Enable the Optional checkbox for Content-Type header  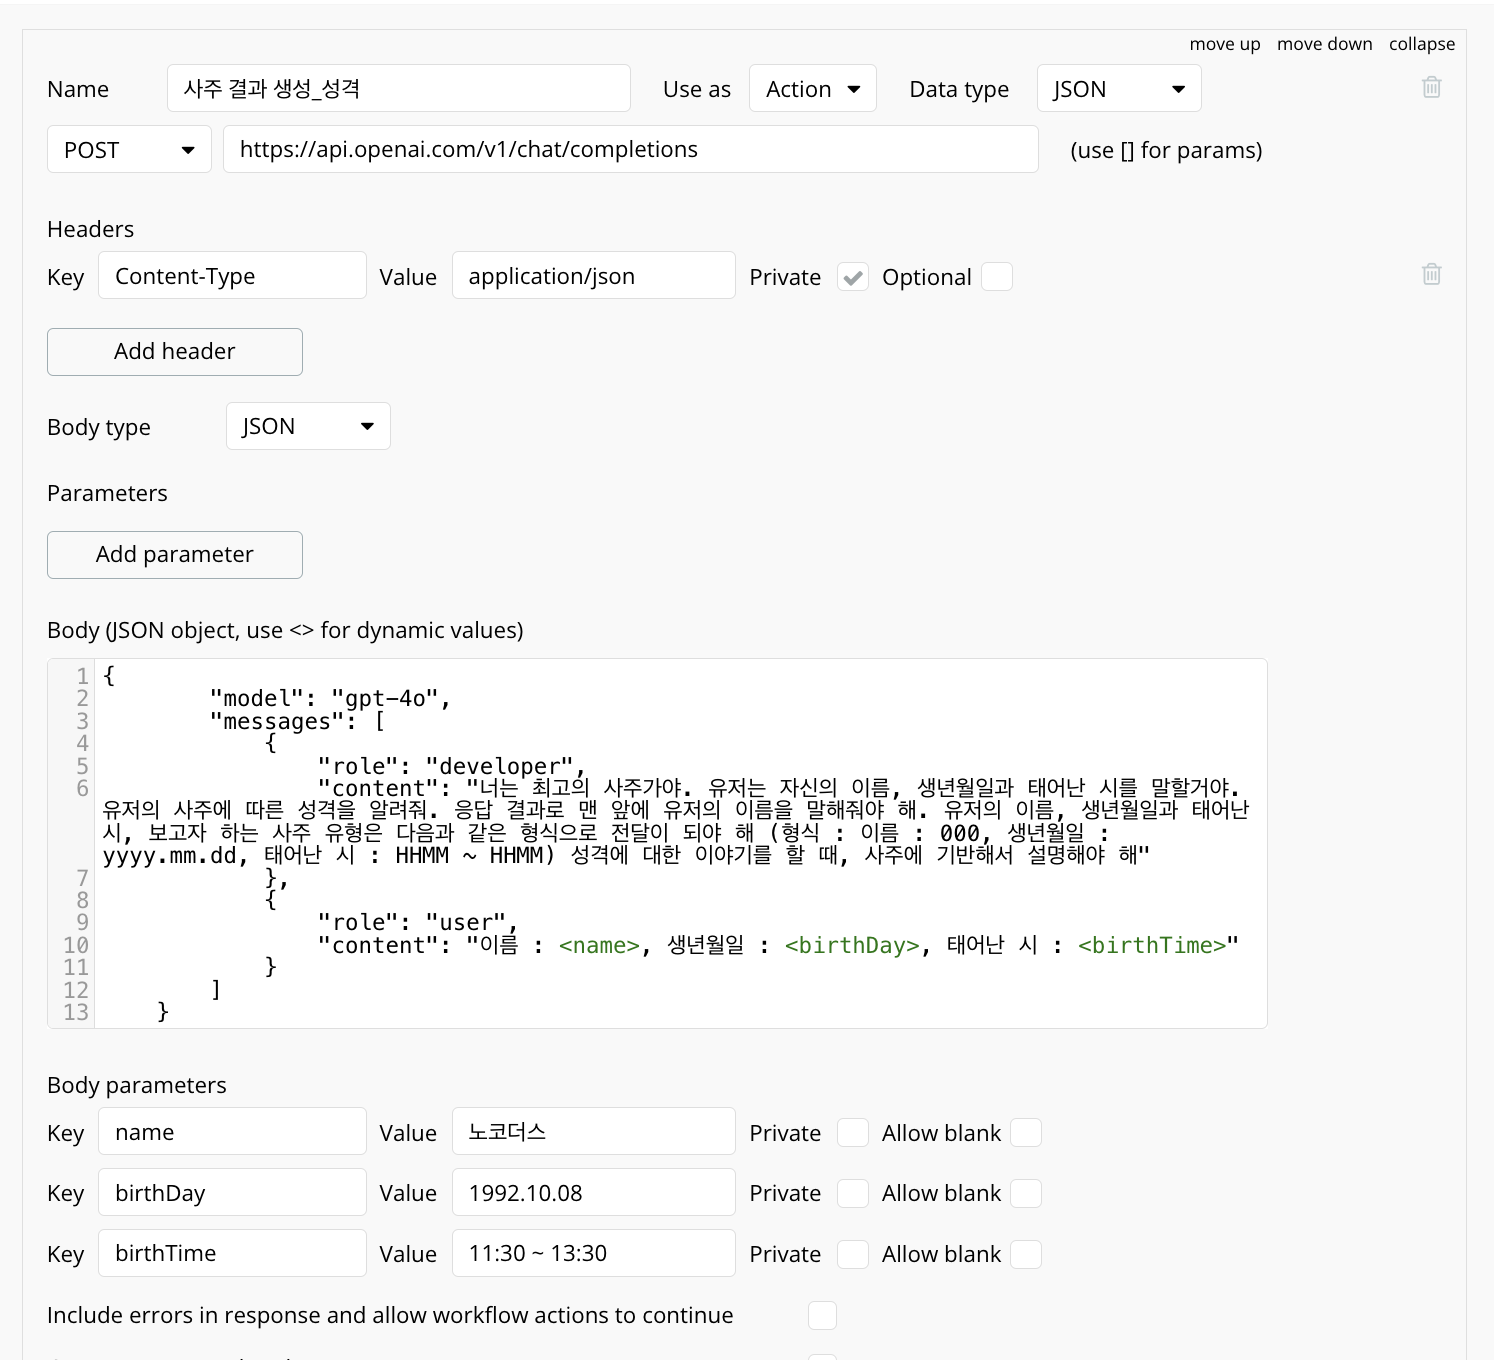tap(996, 277)
